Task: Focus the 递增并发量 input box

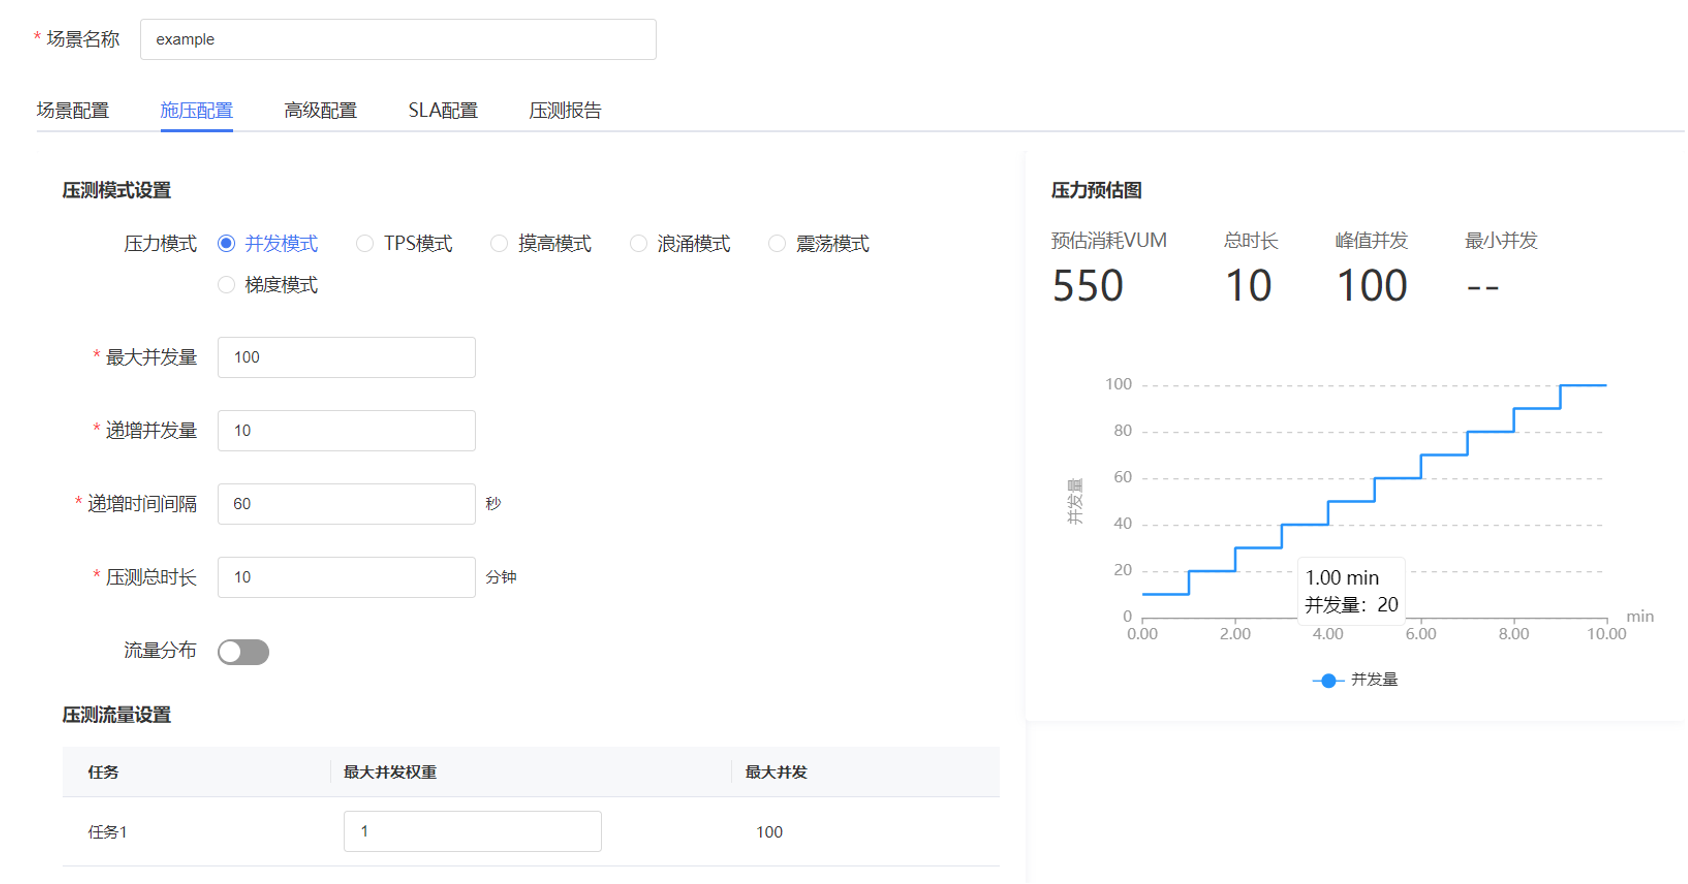Action: coord(346,431)
